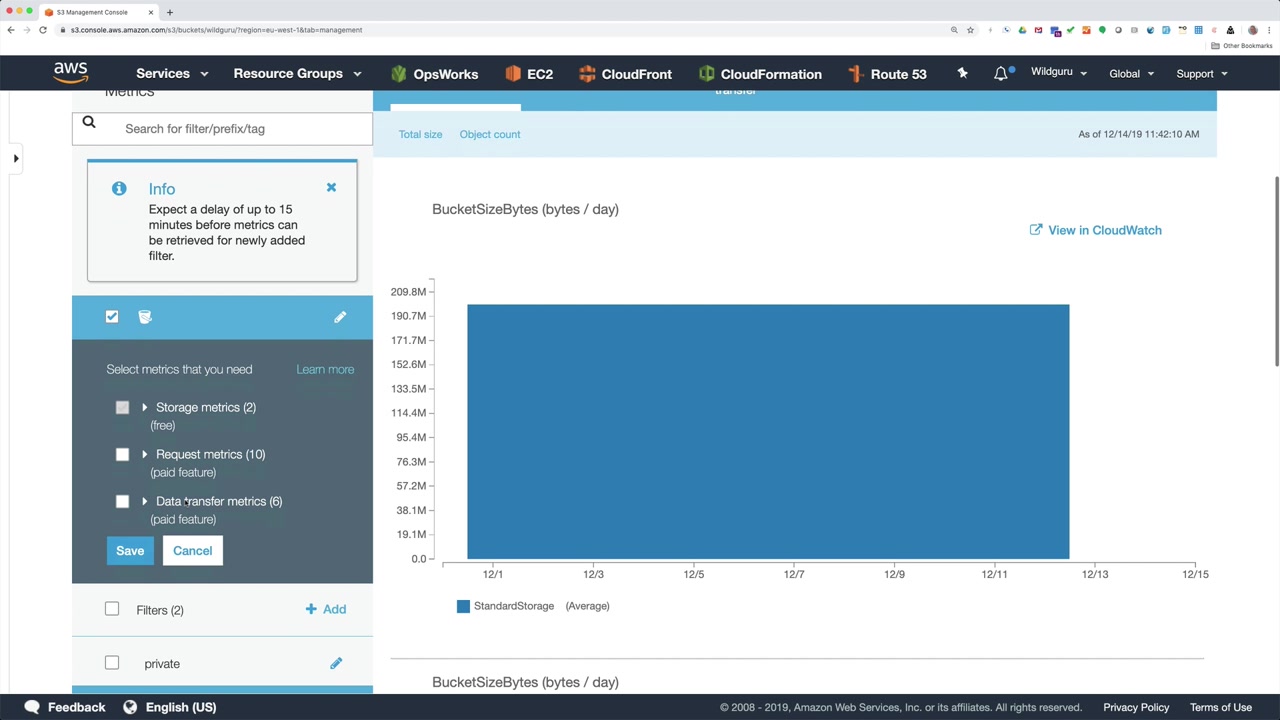Bookmark this page with star icon
Image resolution: width=1280 pixels, height=720 pixels.
(970, 30)
